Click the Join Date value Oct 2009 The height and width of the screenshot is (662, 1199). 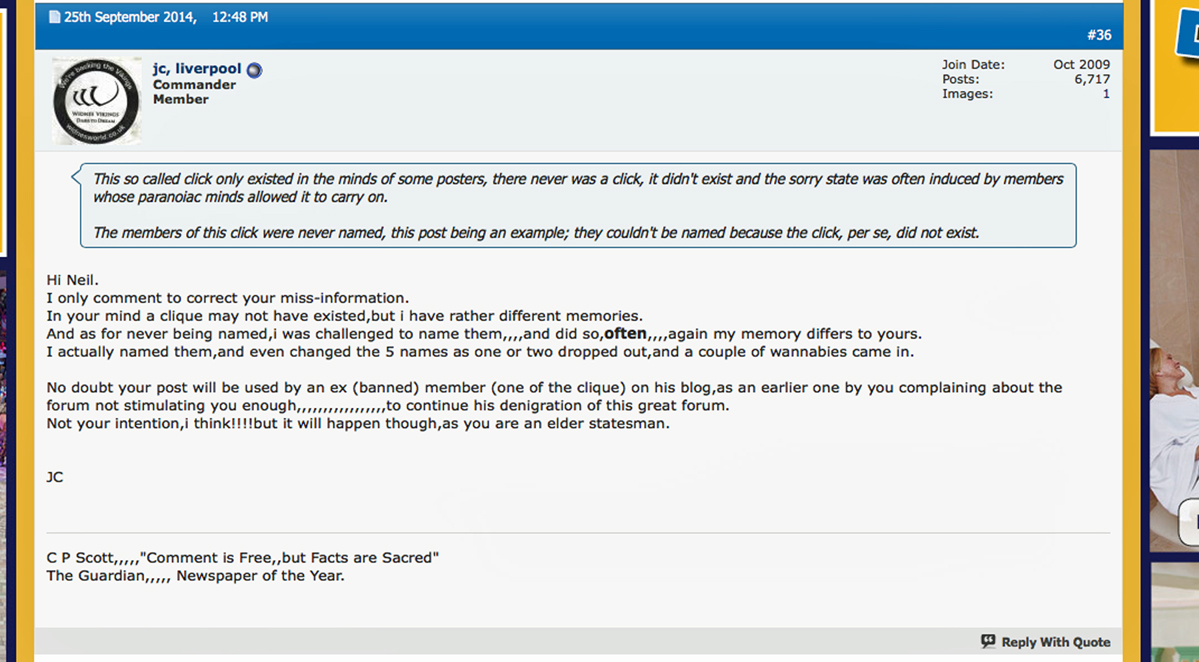point(1081,65)
